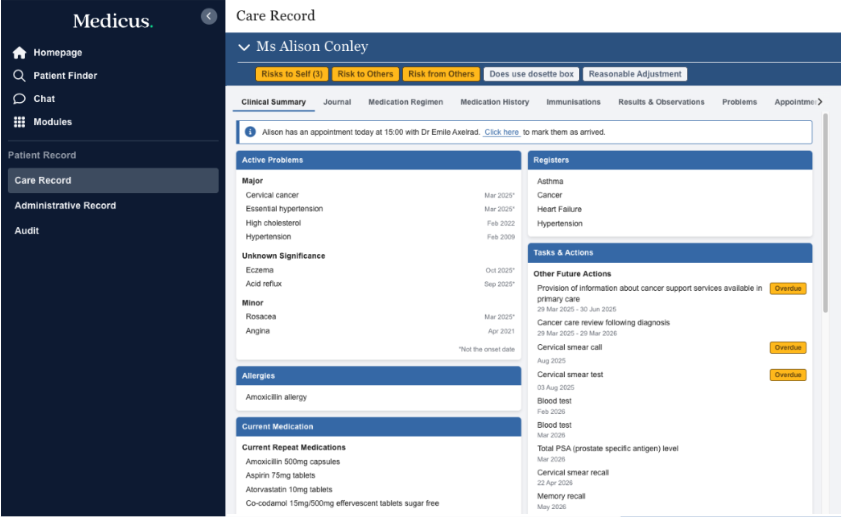Open the Modules grid icon

[19, 122]
